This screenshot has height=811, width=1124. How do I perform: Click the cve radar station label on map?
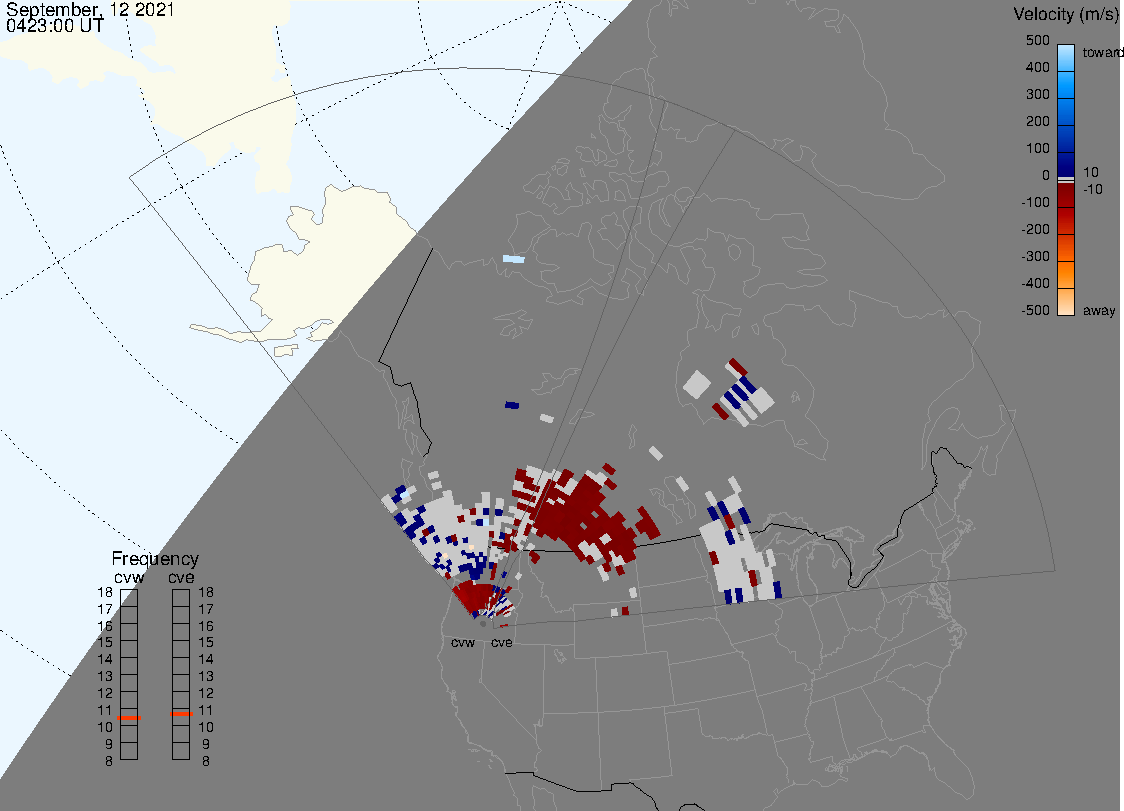pos(502,642)
